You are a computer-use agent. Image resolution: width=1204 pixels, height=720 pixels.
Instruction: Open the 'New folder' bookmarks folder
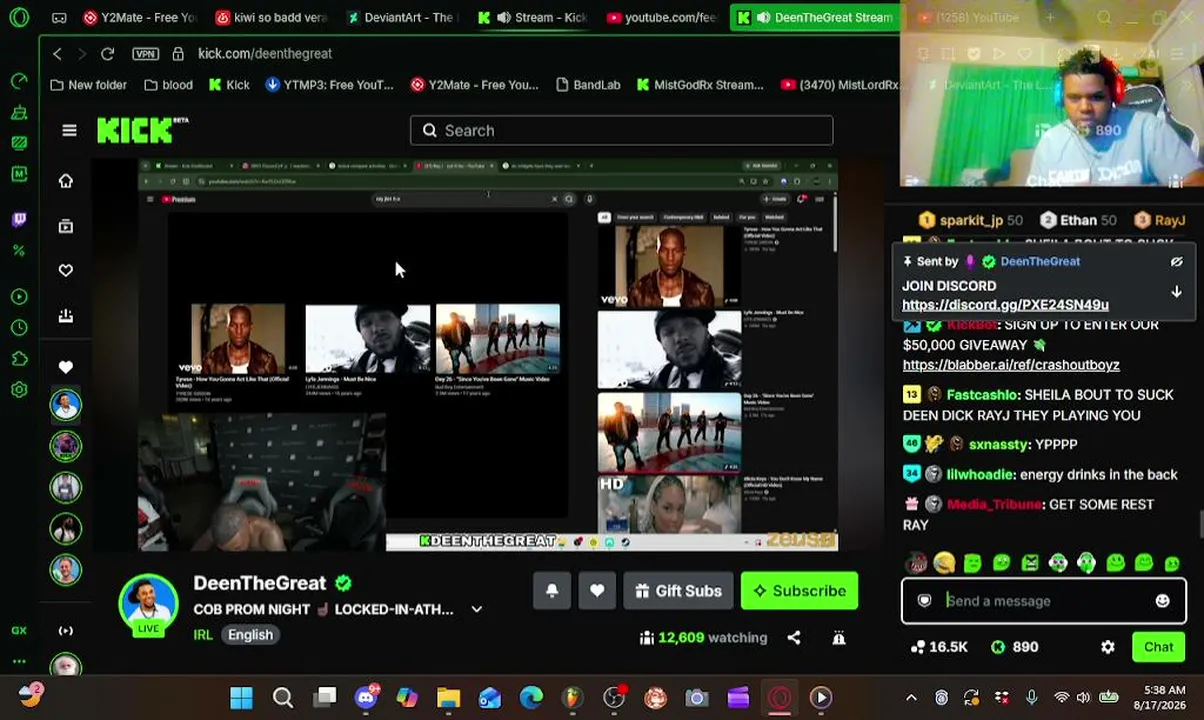tap(88, 85)
